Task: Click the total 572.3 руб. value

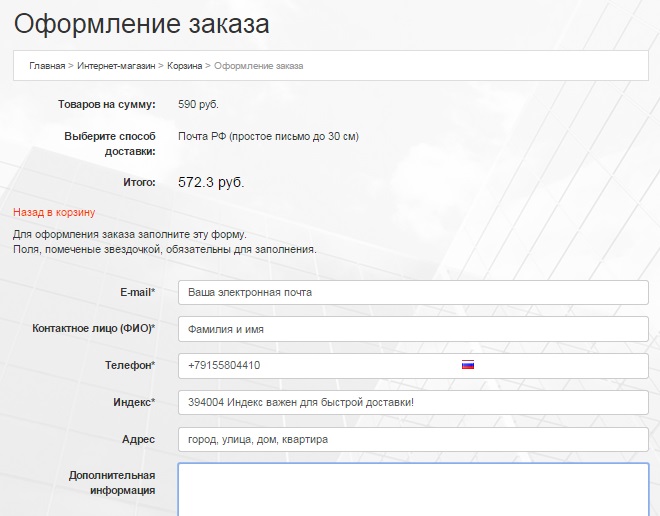Action: 211,182
